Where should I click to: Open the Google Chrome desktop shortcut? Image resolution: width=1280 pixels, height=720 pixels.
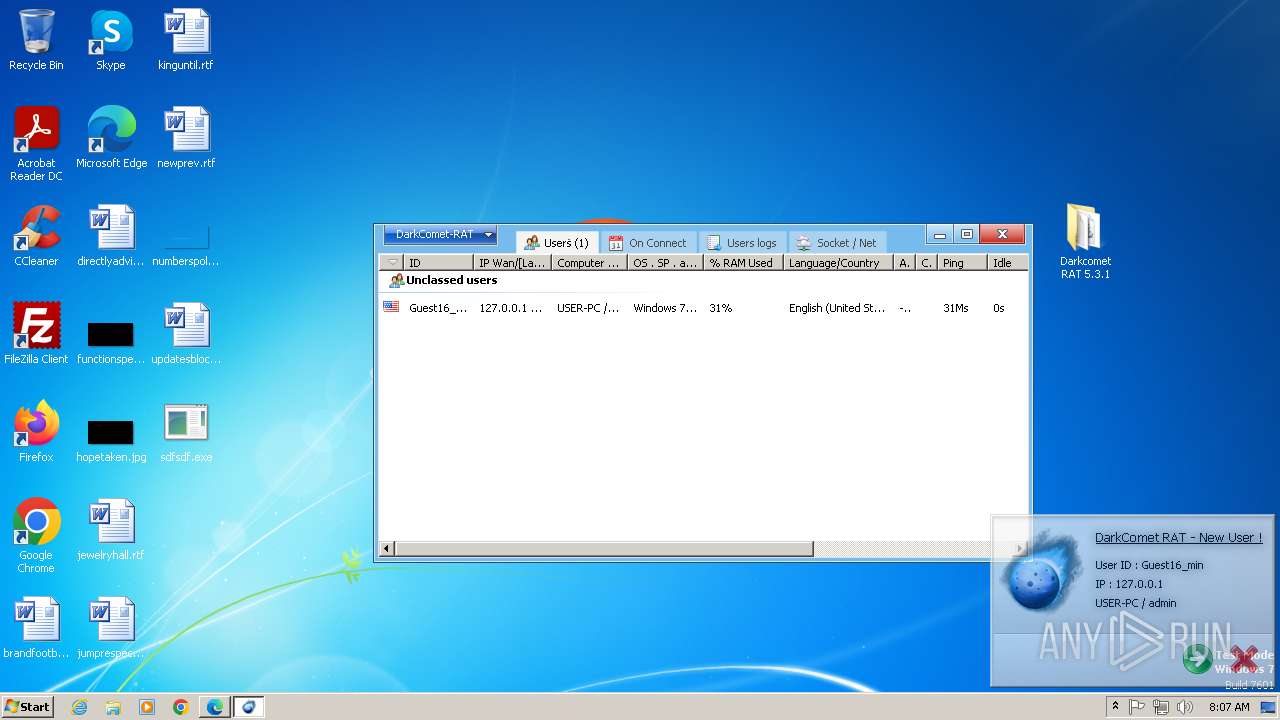coord(36,536)
